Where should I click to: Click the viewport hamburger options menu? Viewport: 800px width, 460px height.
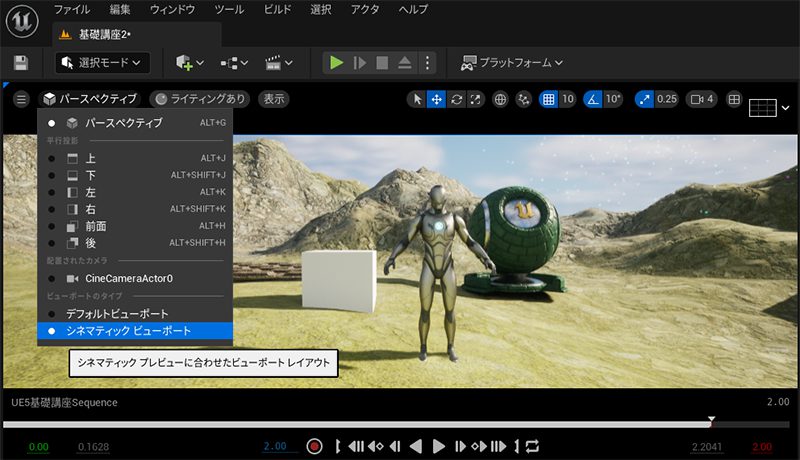[x=22, y=99]
